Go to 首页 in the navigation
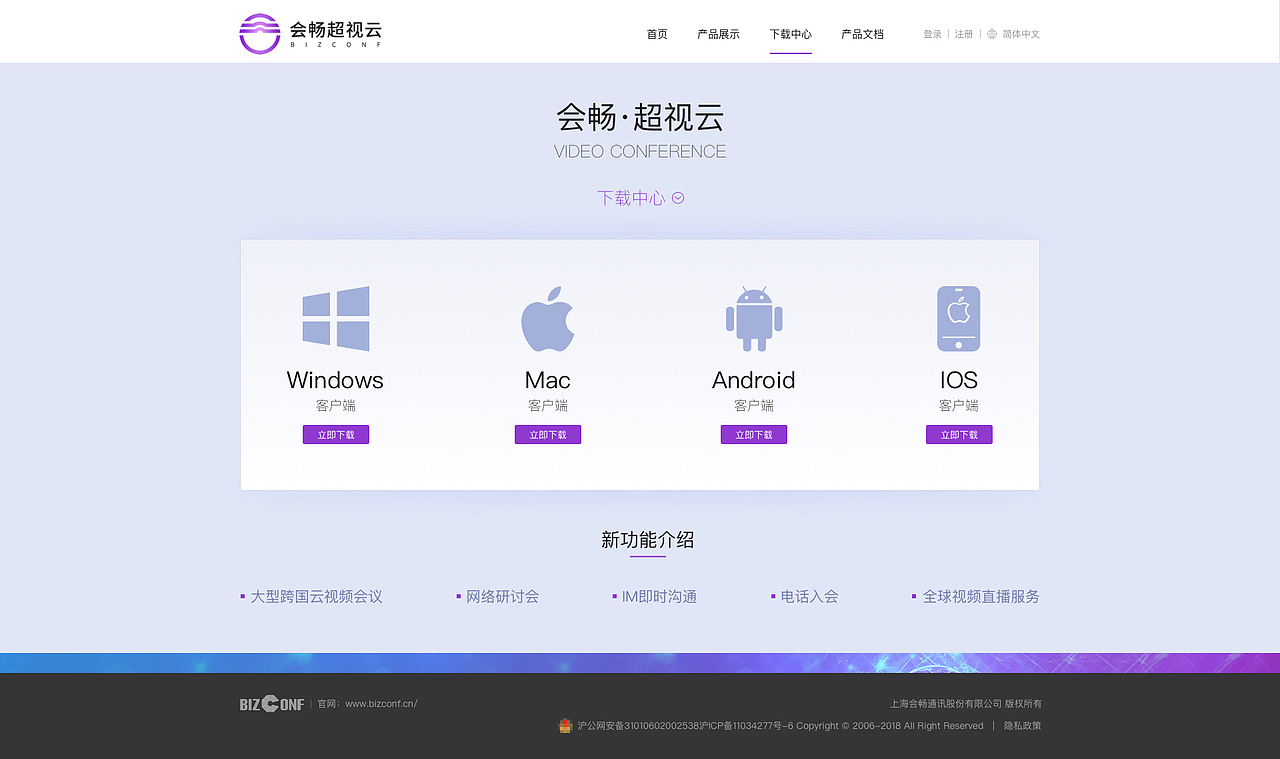 657,34
